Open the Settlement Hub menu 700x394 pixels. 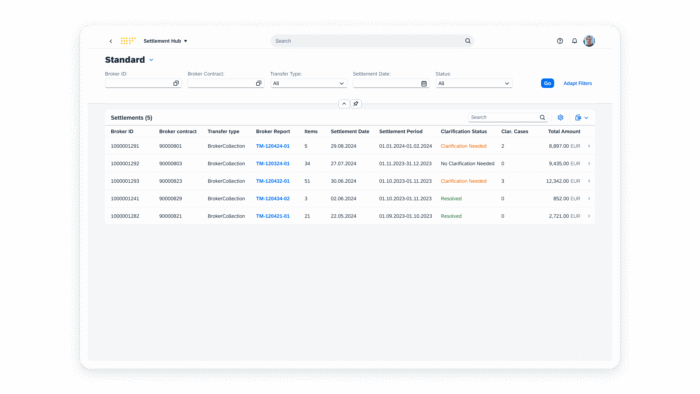tap(165, 41)
